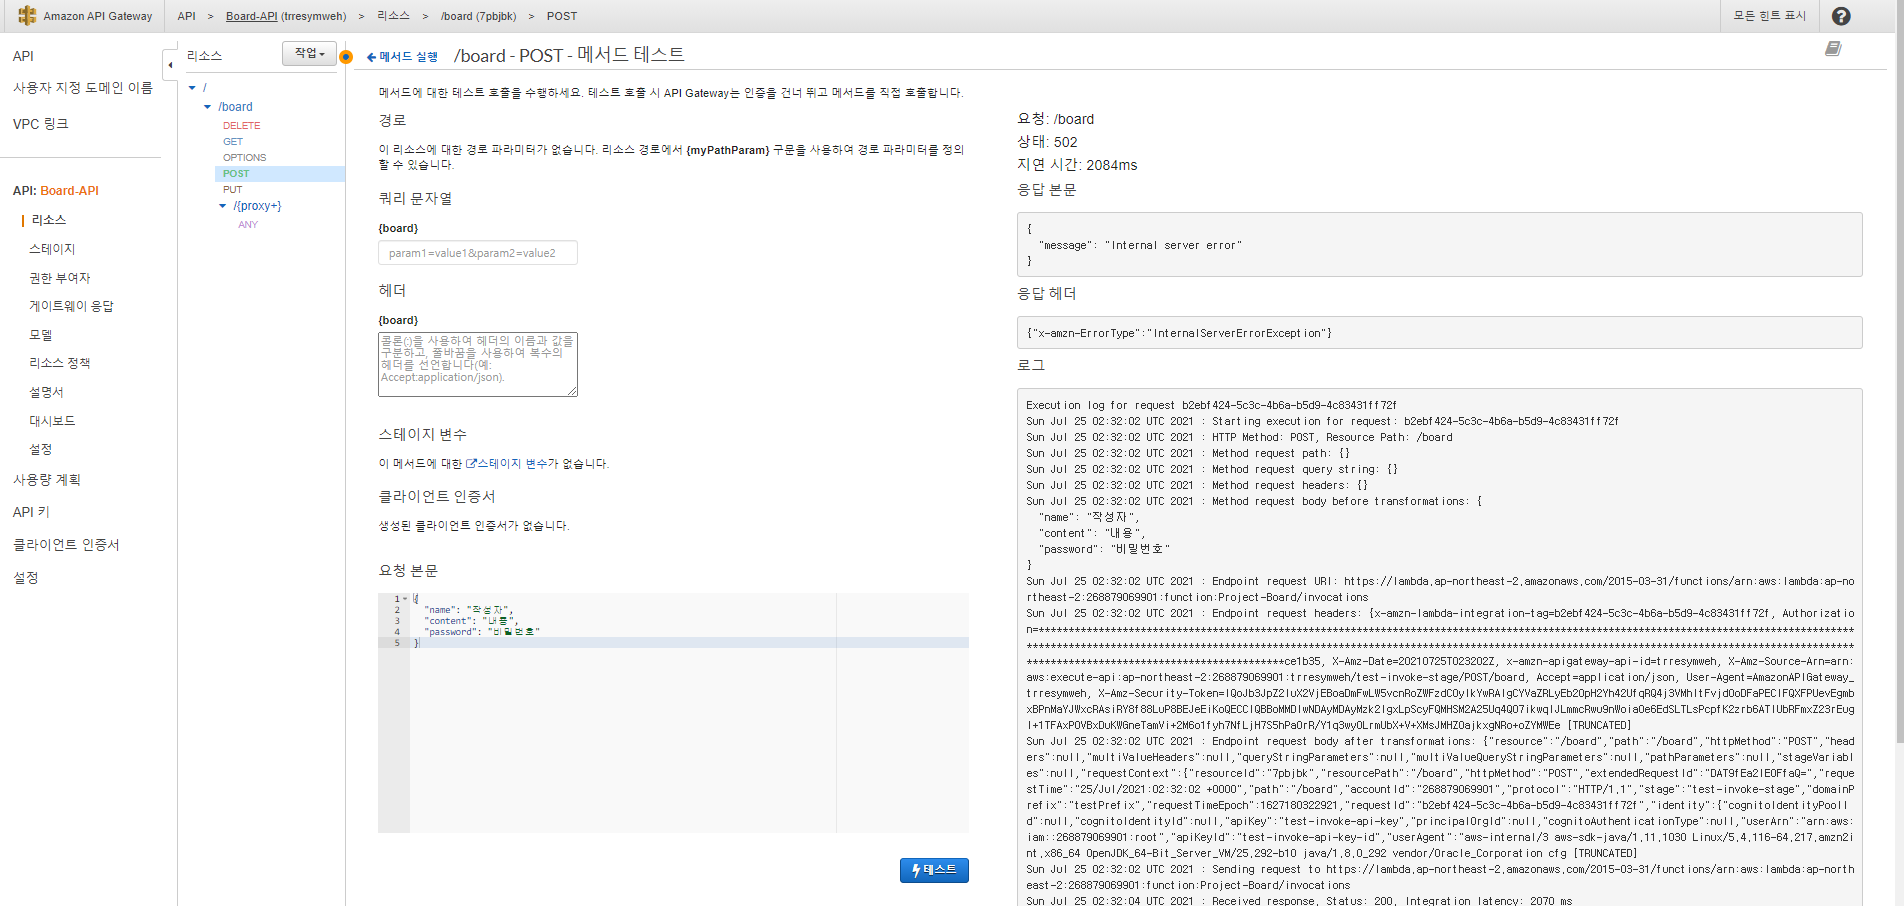This screenshot has width=1904, height=906.
Task: Select the GET method under /board
Action: coord(233,142)
